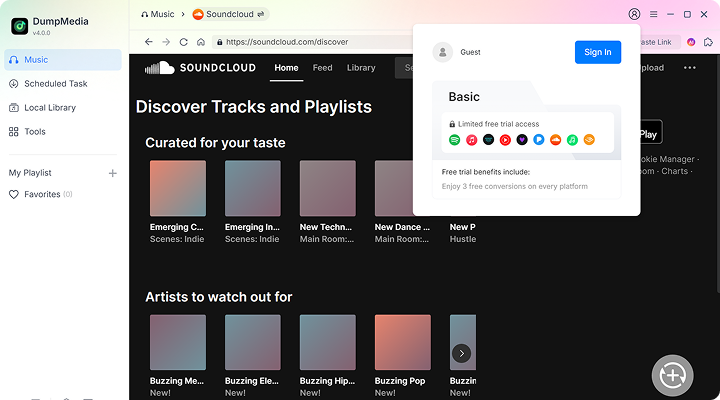
Task: Open the Buzzing Pop playlist thumbnail
Action: [x=403, y=342]
